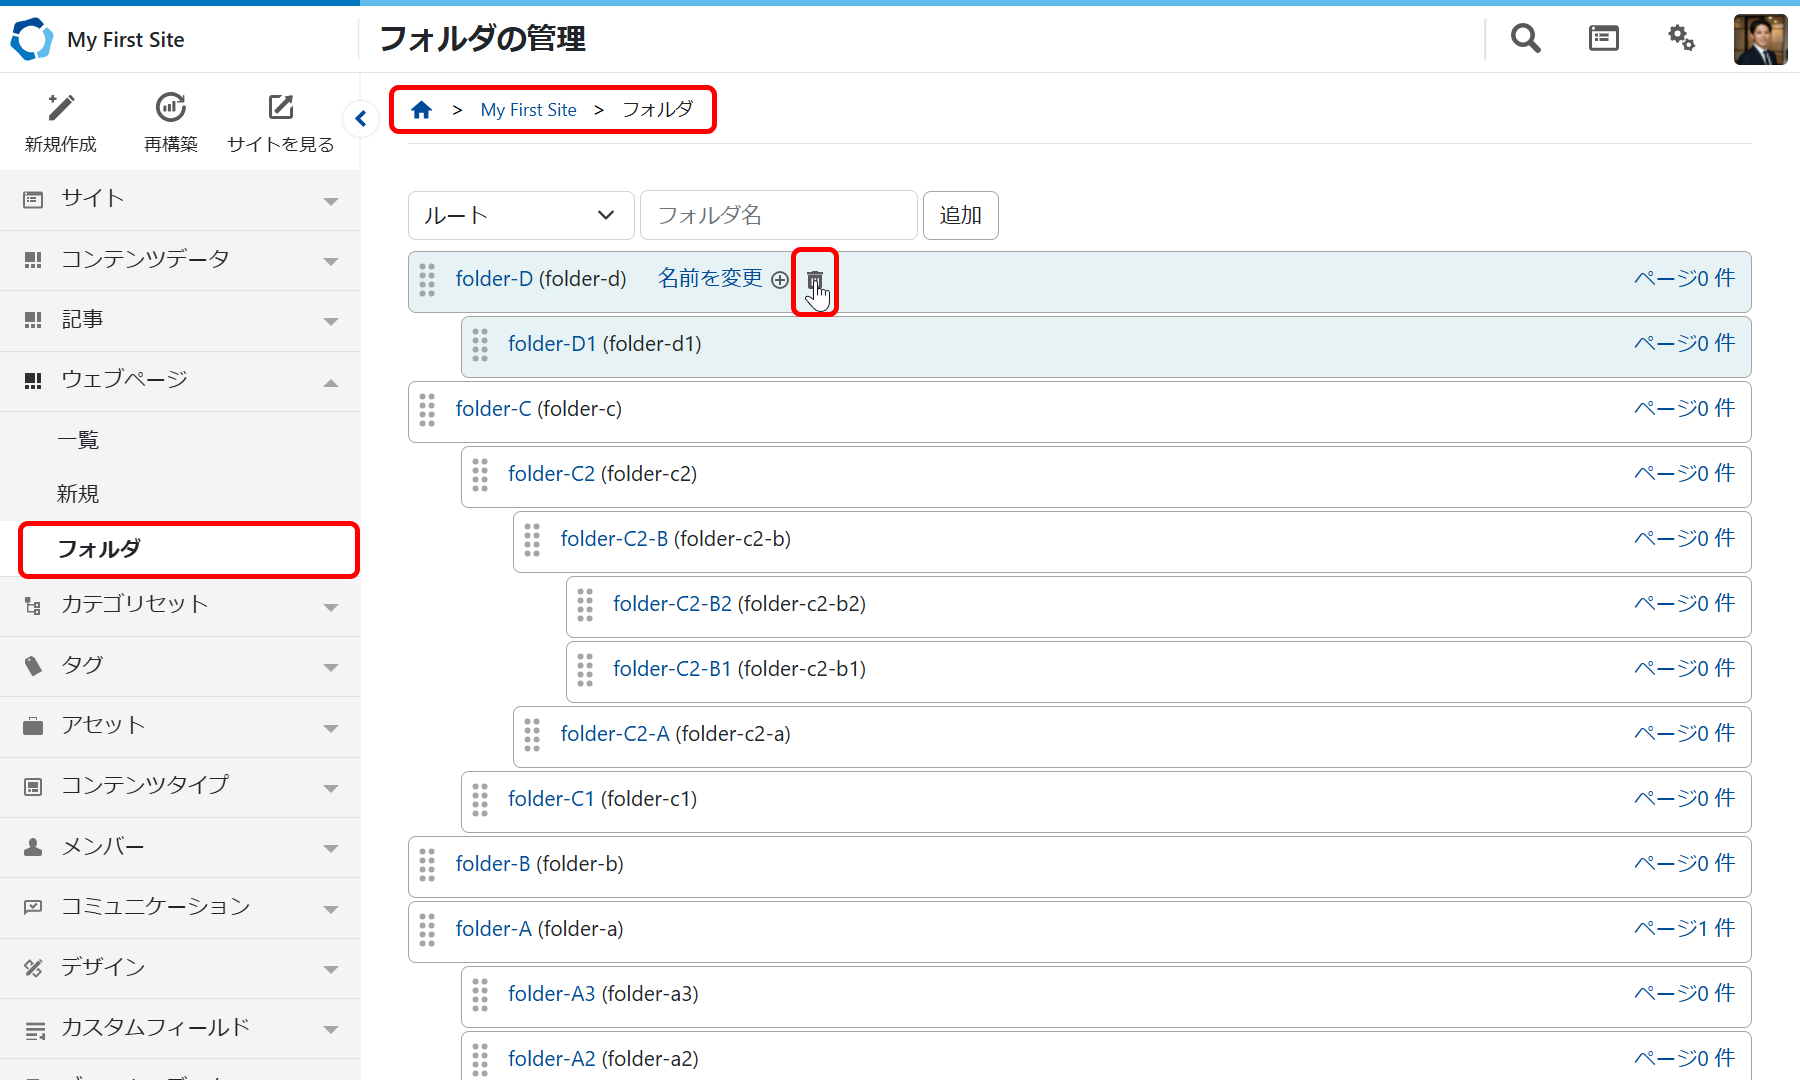Click the 追加 button
1800x1080 pixels.
(960, 215)
